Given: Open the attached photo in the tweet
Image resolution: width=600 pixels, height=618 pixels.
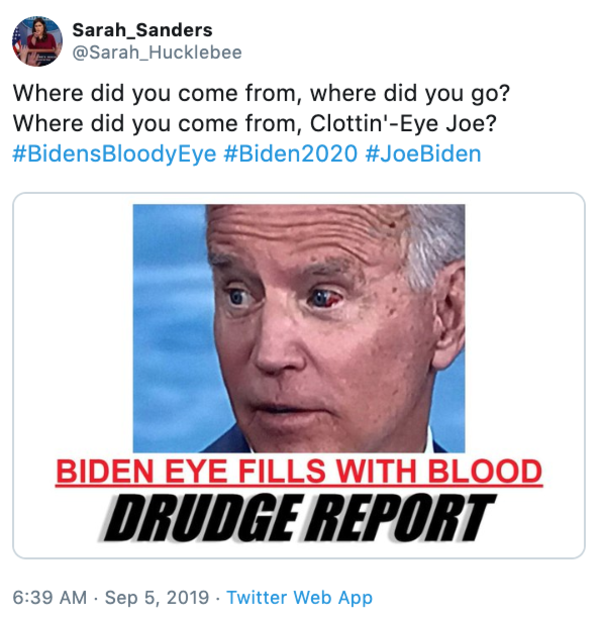Looking at the screenshot, I should click(x=299, y=328).
